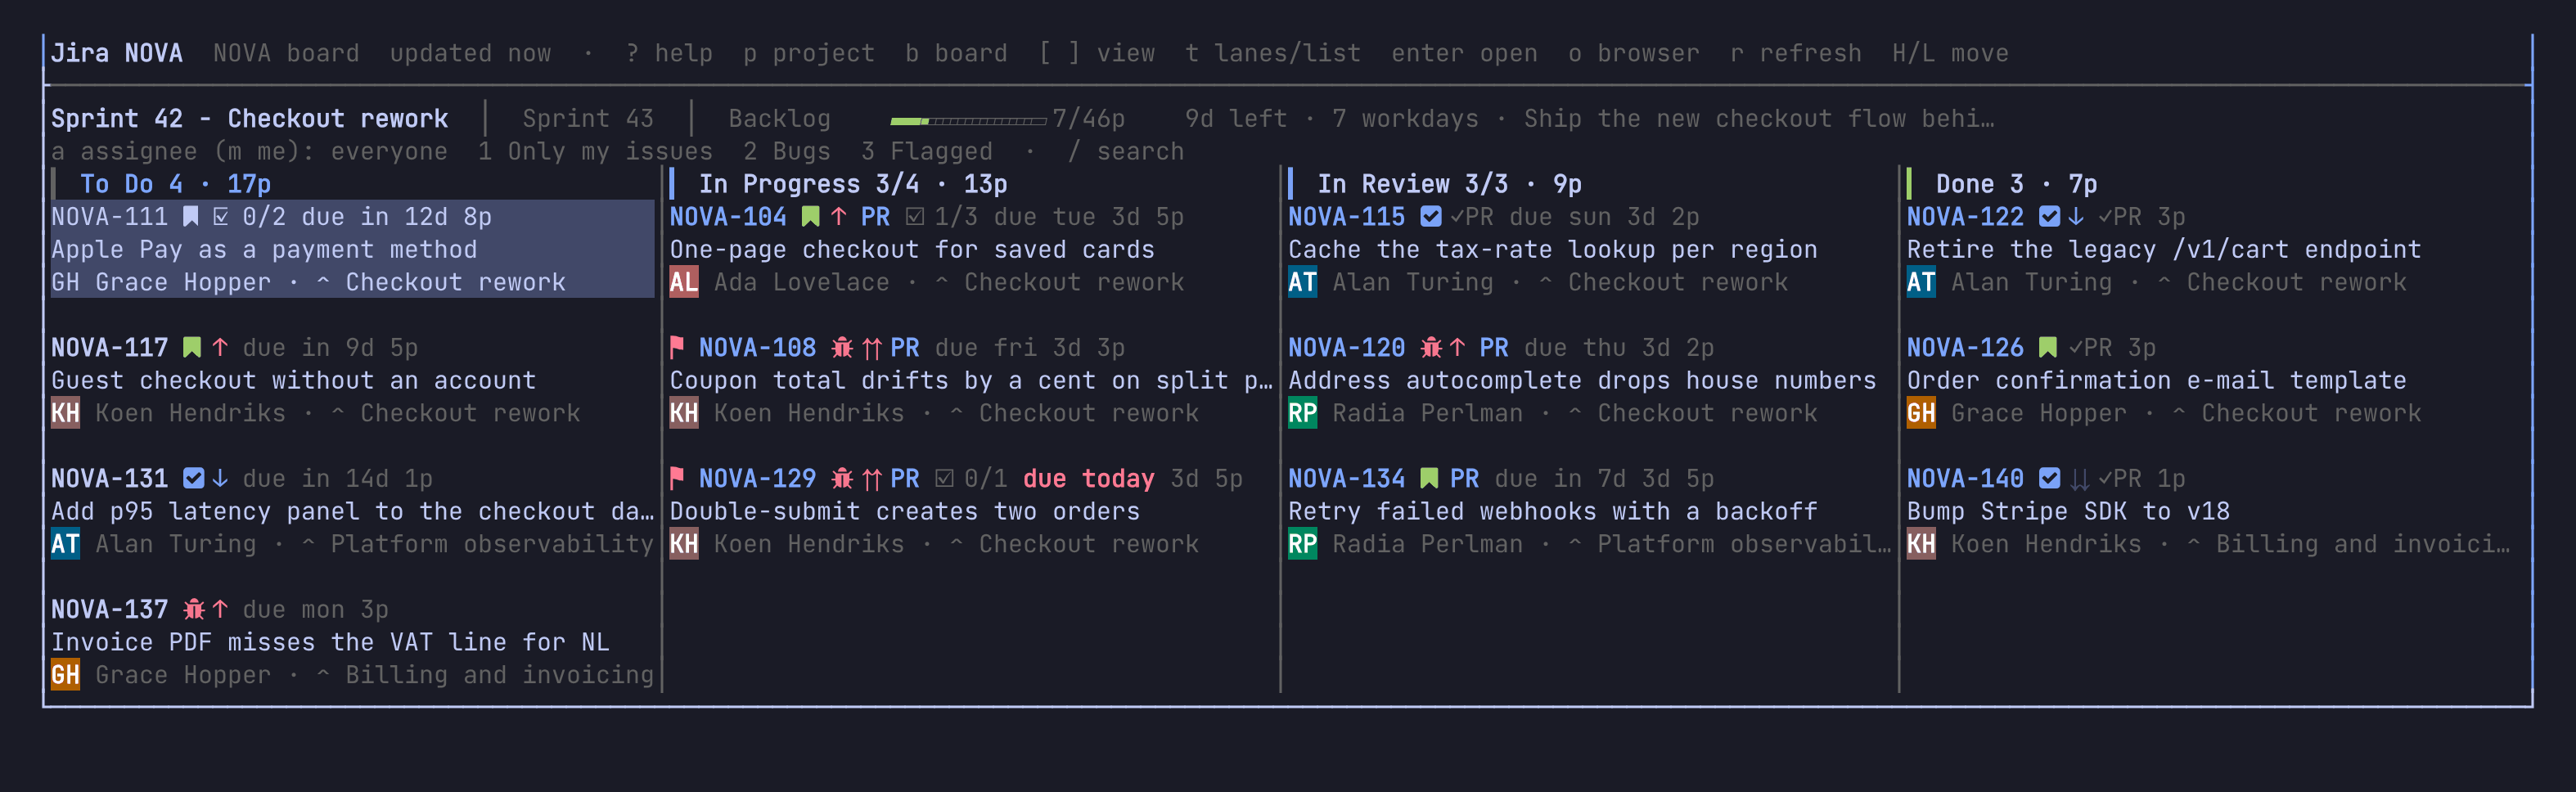Cycle the [ ] view selector

tap(1096, 54)
